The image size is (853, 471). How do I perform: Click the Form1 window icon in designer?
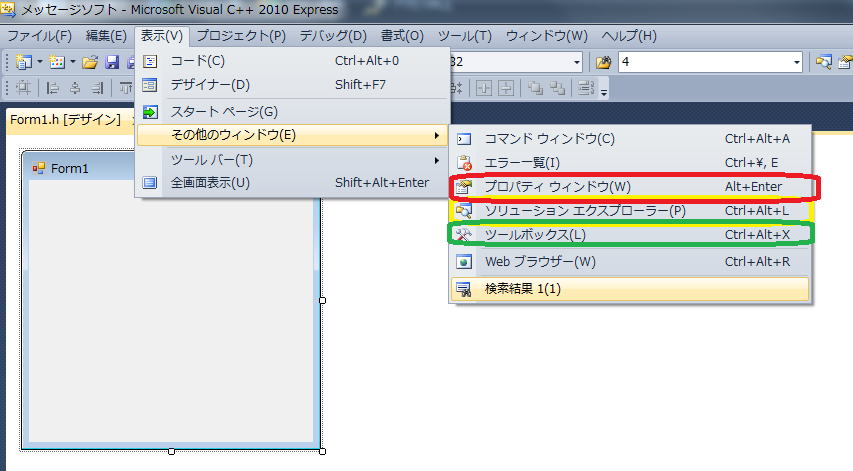pos(38,169)
